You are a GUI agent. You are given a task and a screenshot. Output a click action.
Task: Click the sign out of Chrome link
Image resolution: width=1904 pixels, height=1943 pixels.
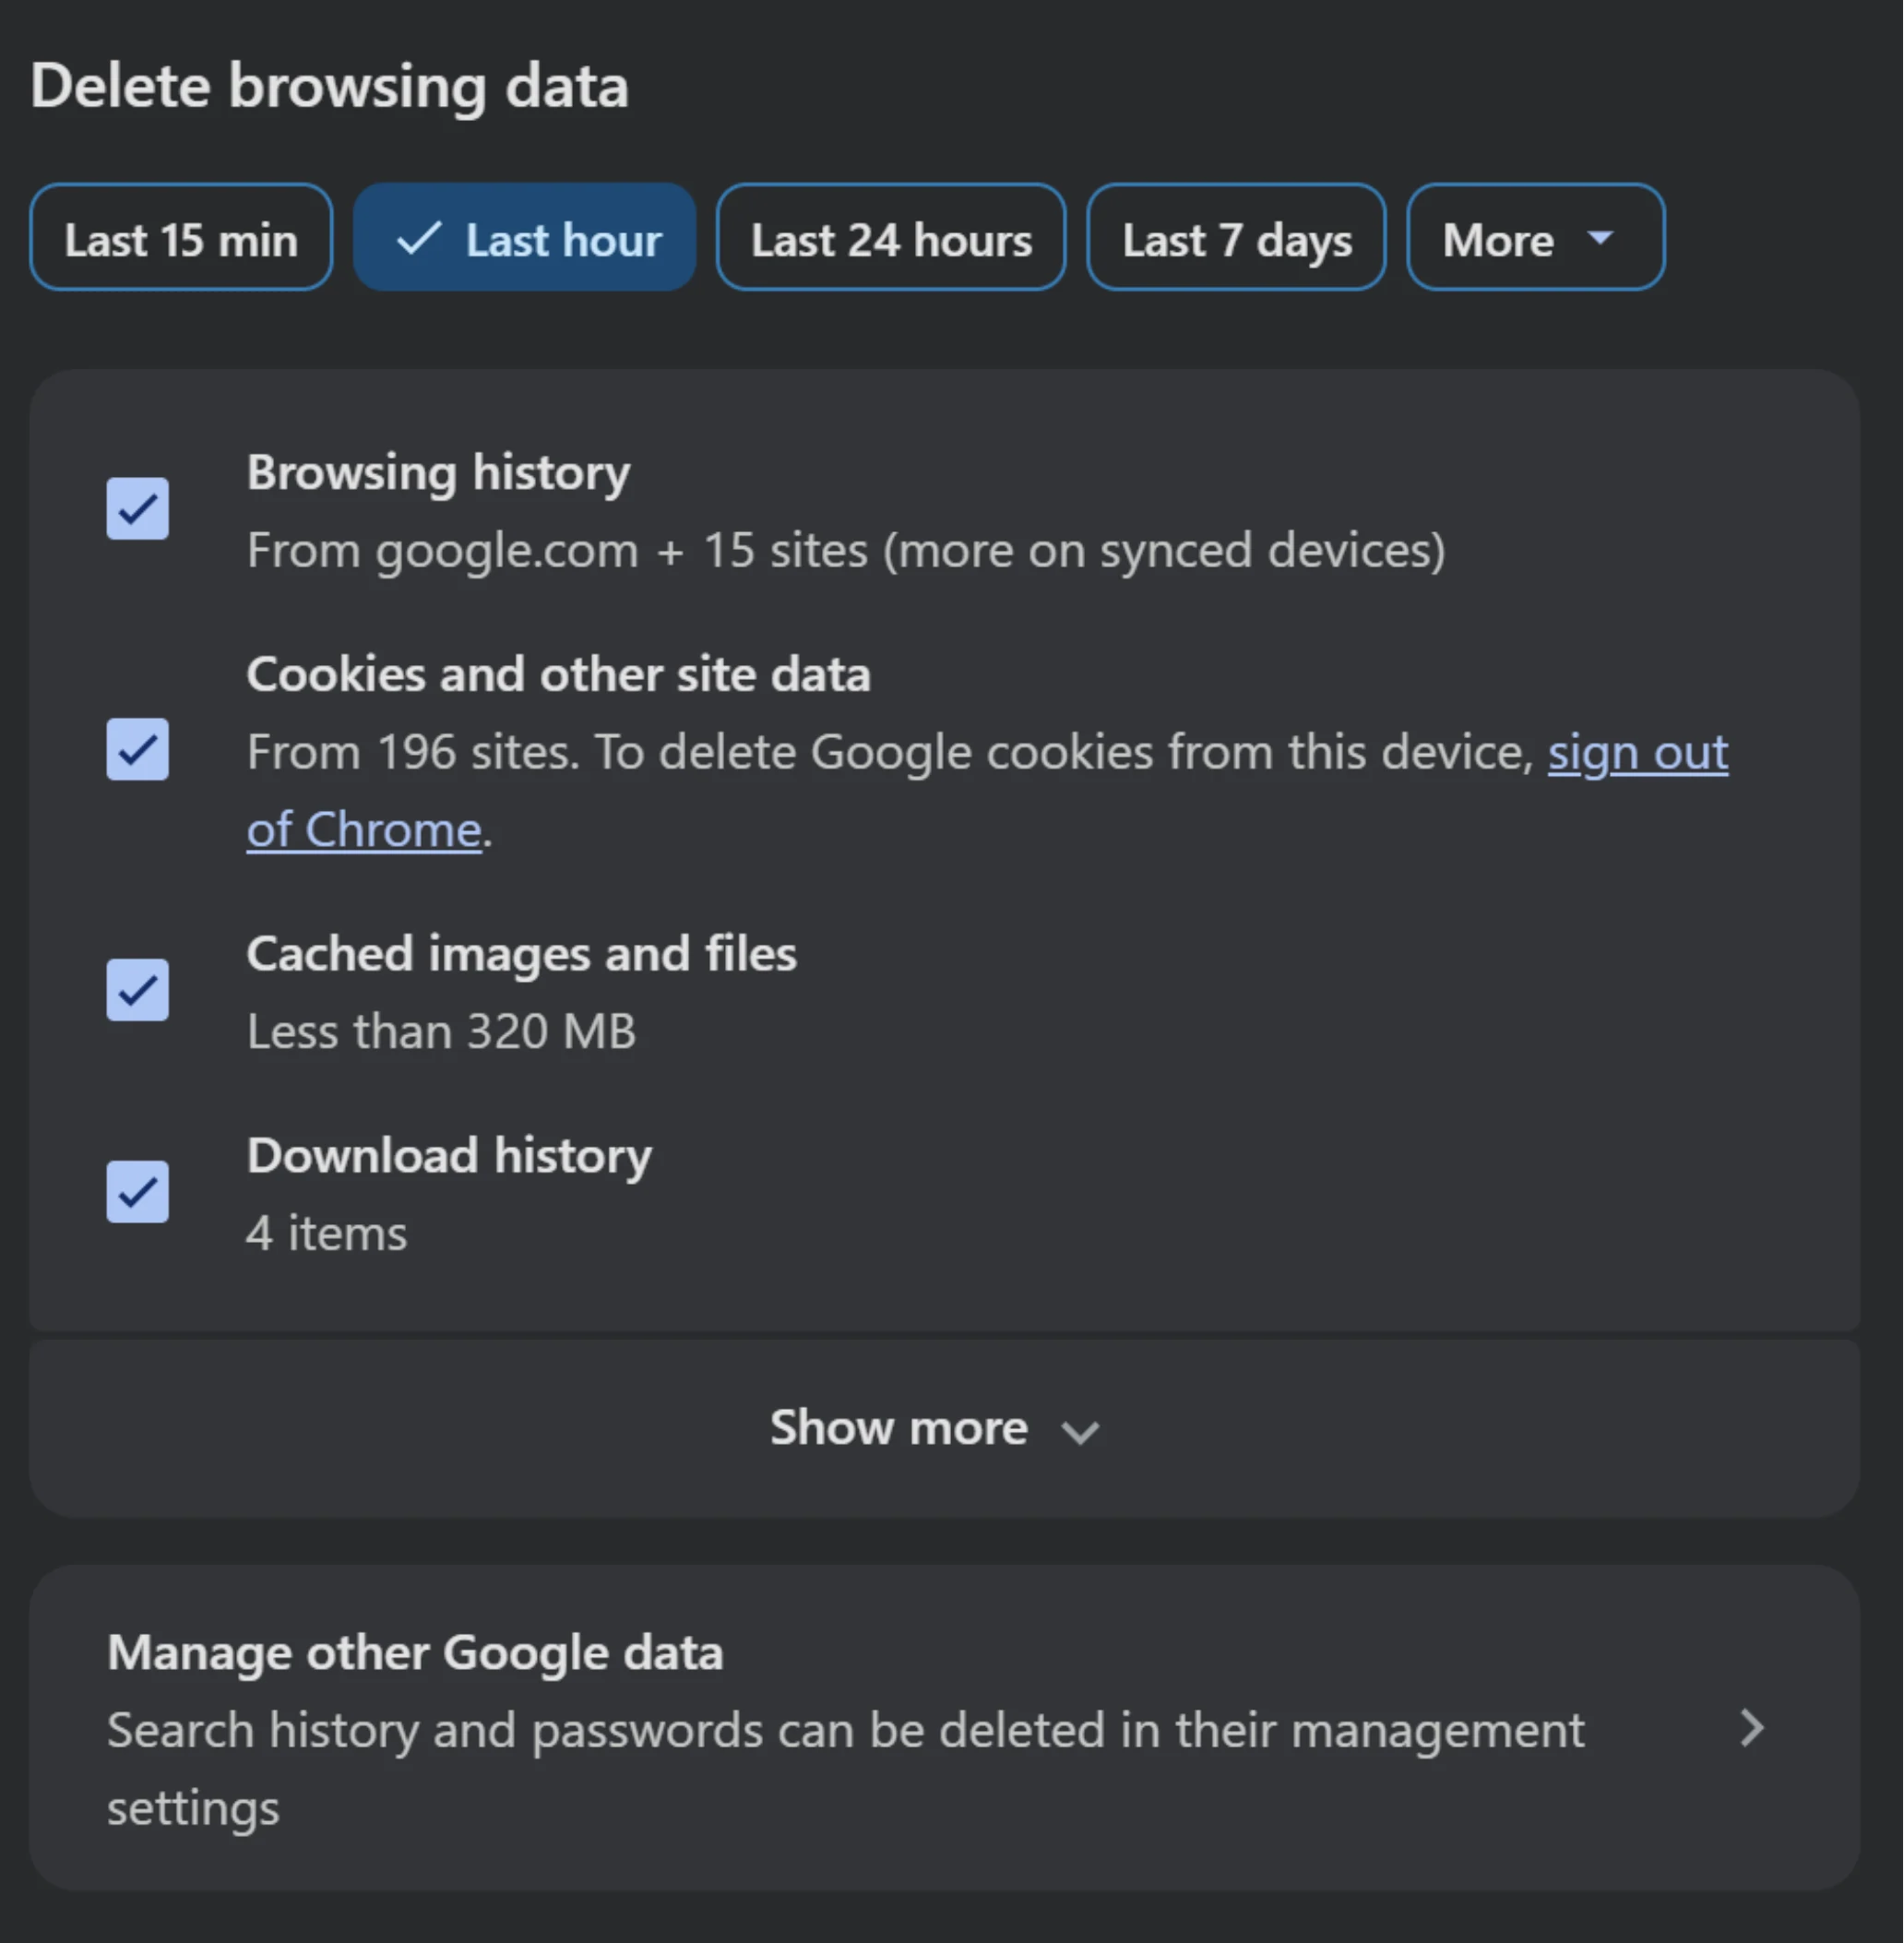click(1637, 752)
